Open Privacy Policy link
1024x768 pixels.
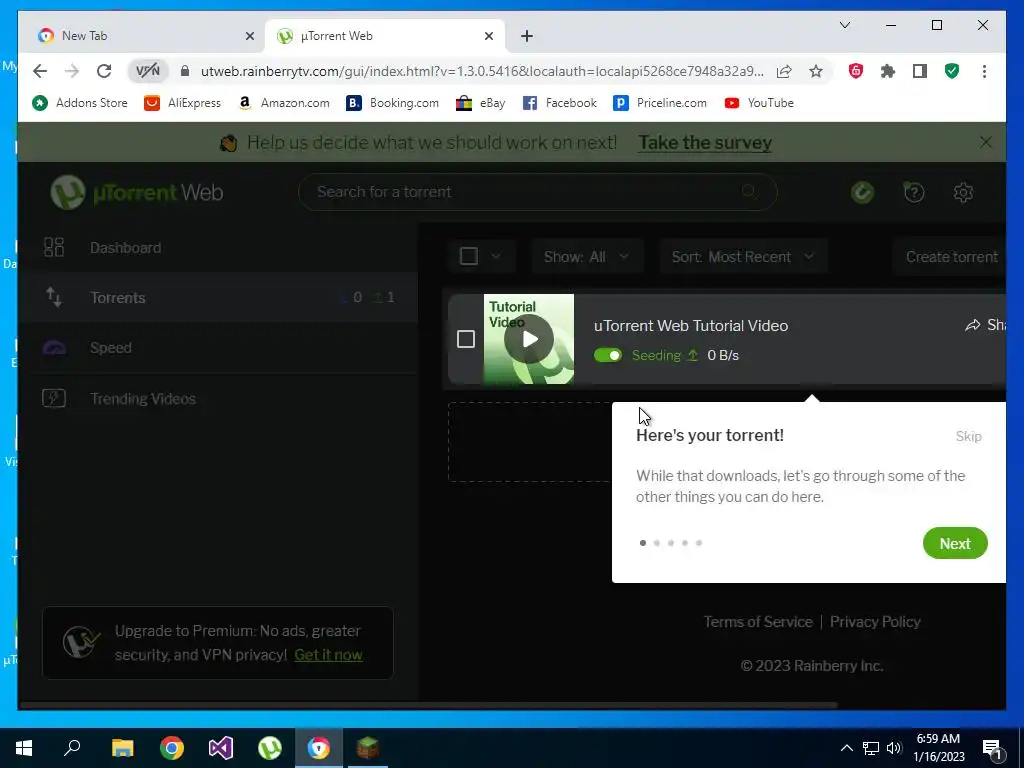tap(875, 622)
